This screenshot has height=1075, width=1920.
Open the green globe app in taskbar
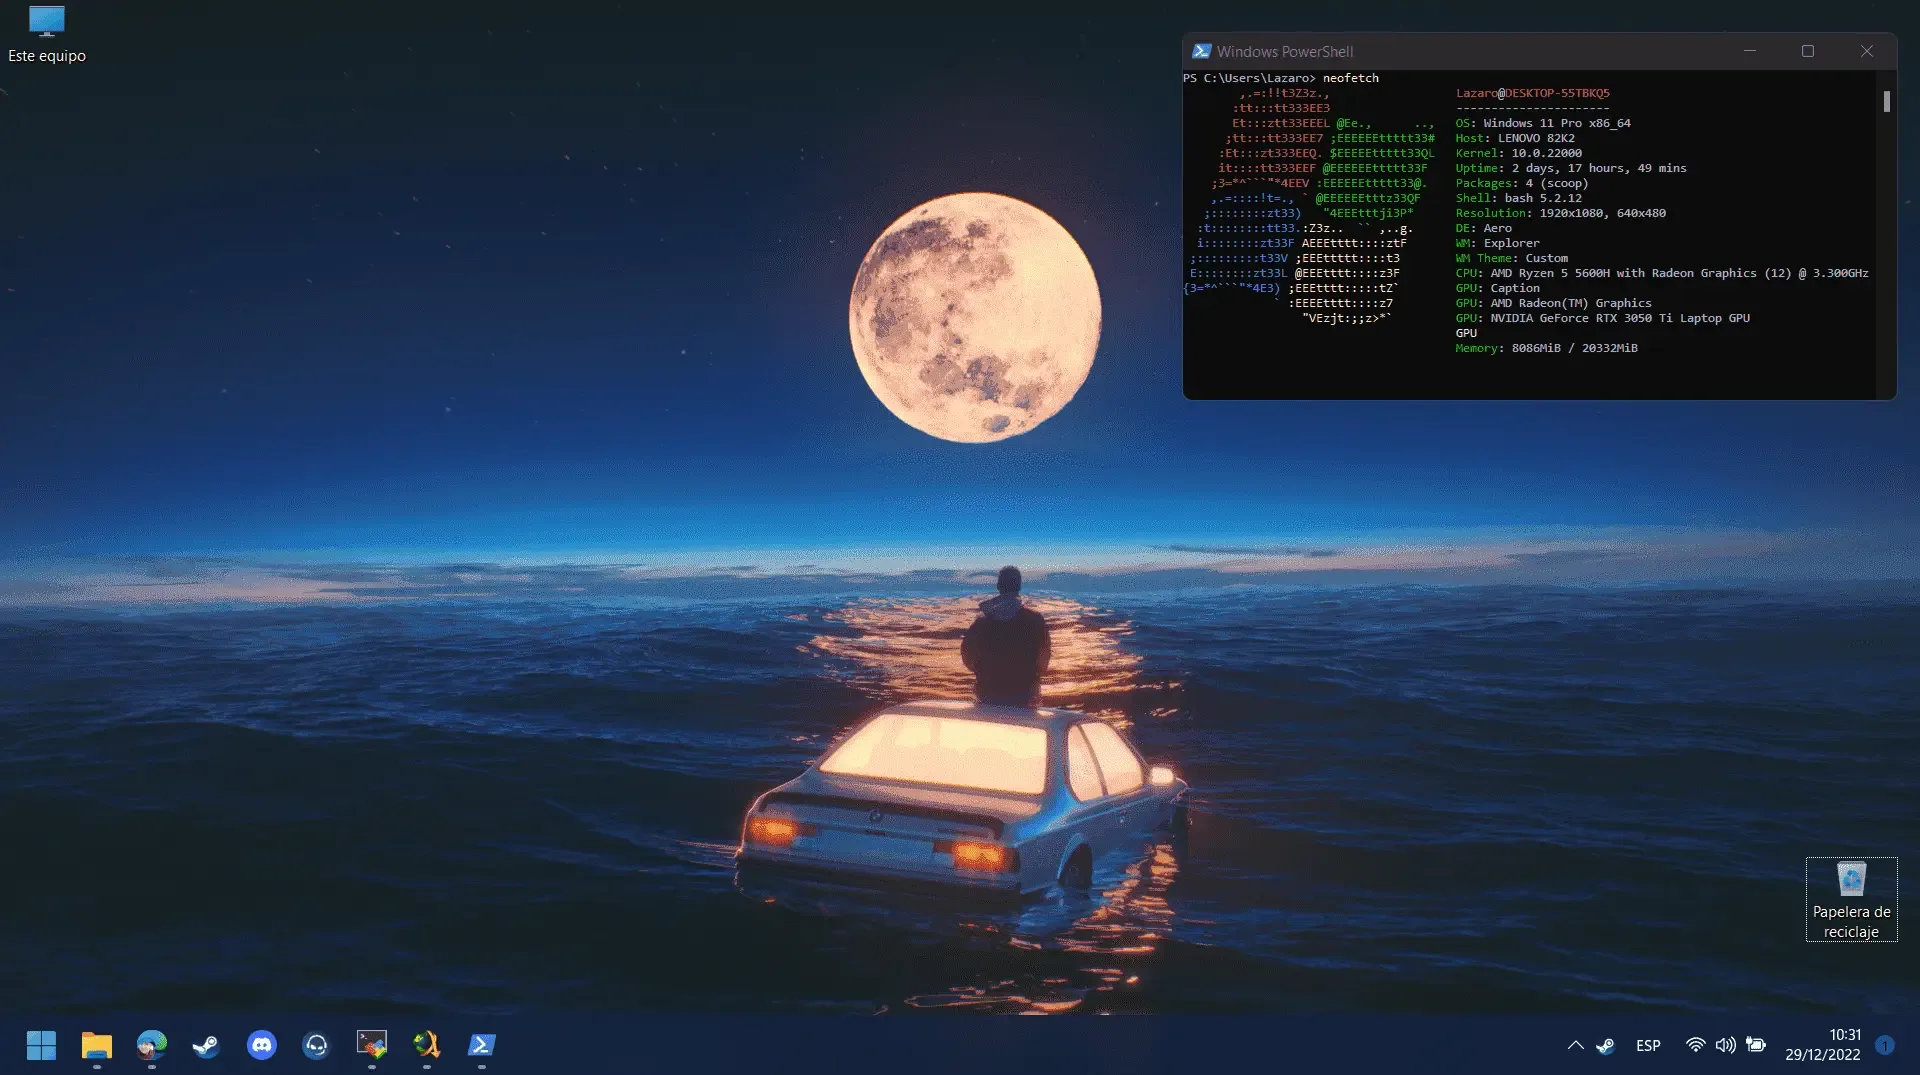pyautogui.click(x=427, y=1045)
